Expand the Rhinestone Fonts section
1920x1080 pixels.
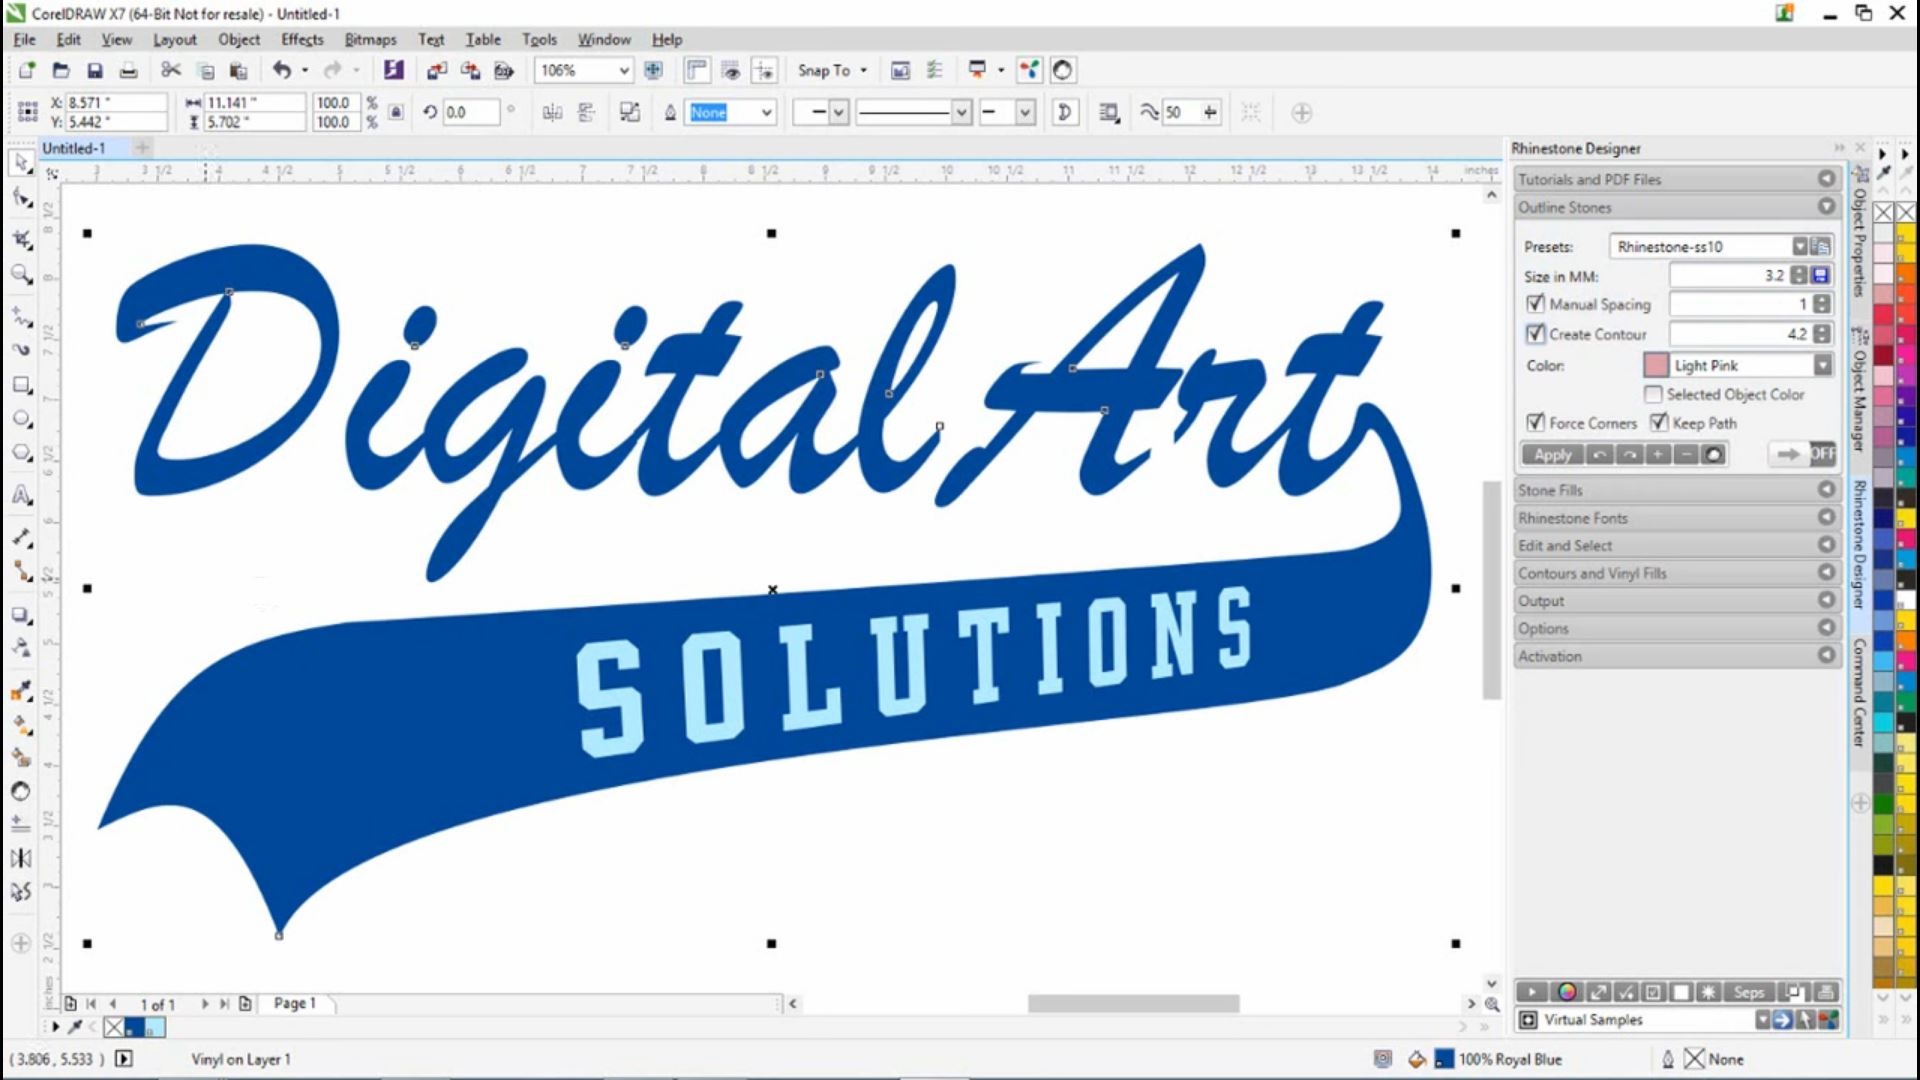click(x=1677, y=518)
